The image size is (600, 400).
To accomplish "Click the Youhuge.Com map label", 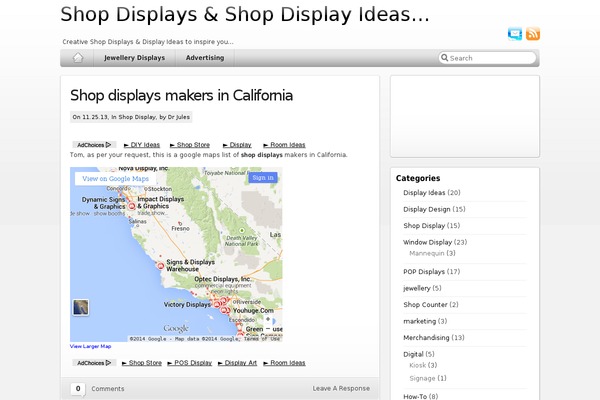I will (x=253, y=310).
